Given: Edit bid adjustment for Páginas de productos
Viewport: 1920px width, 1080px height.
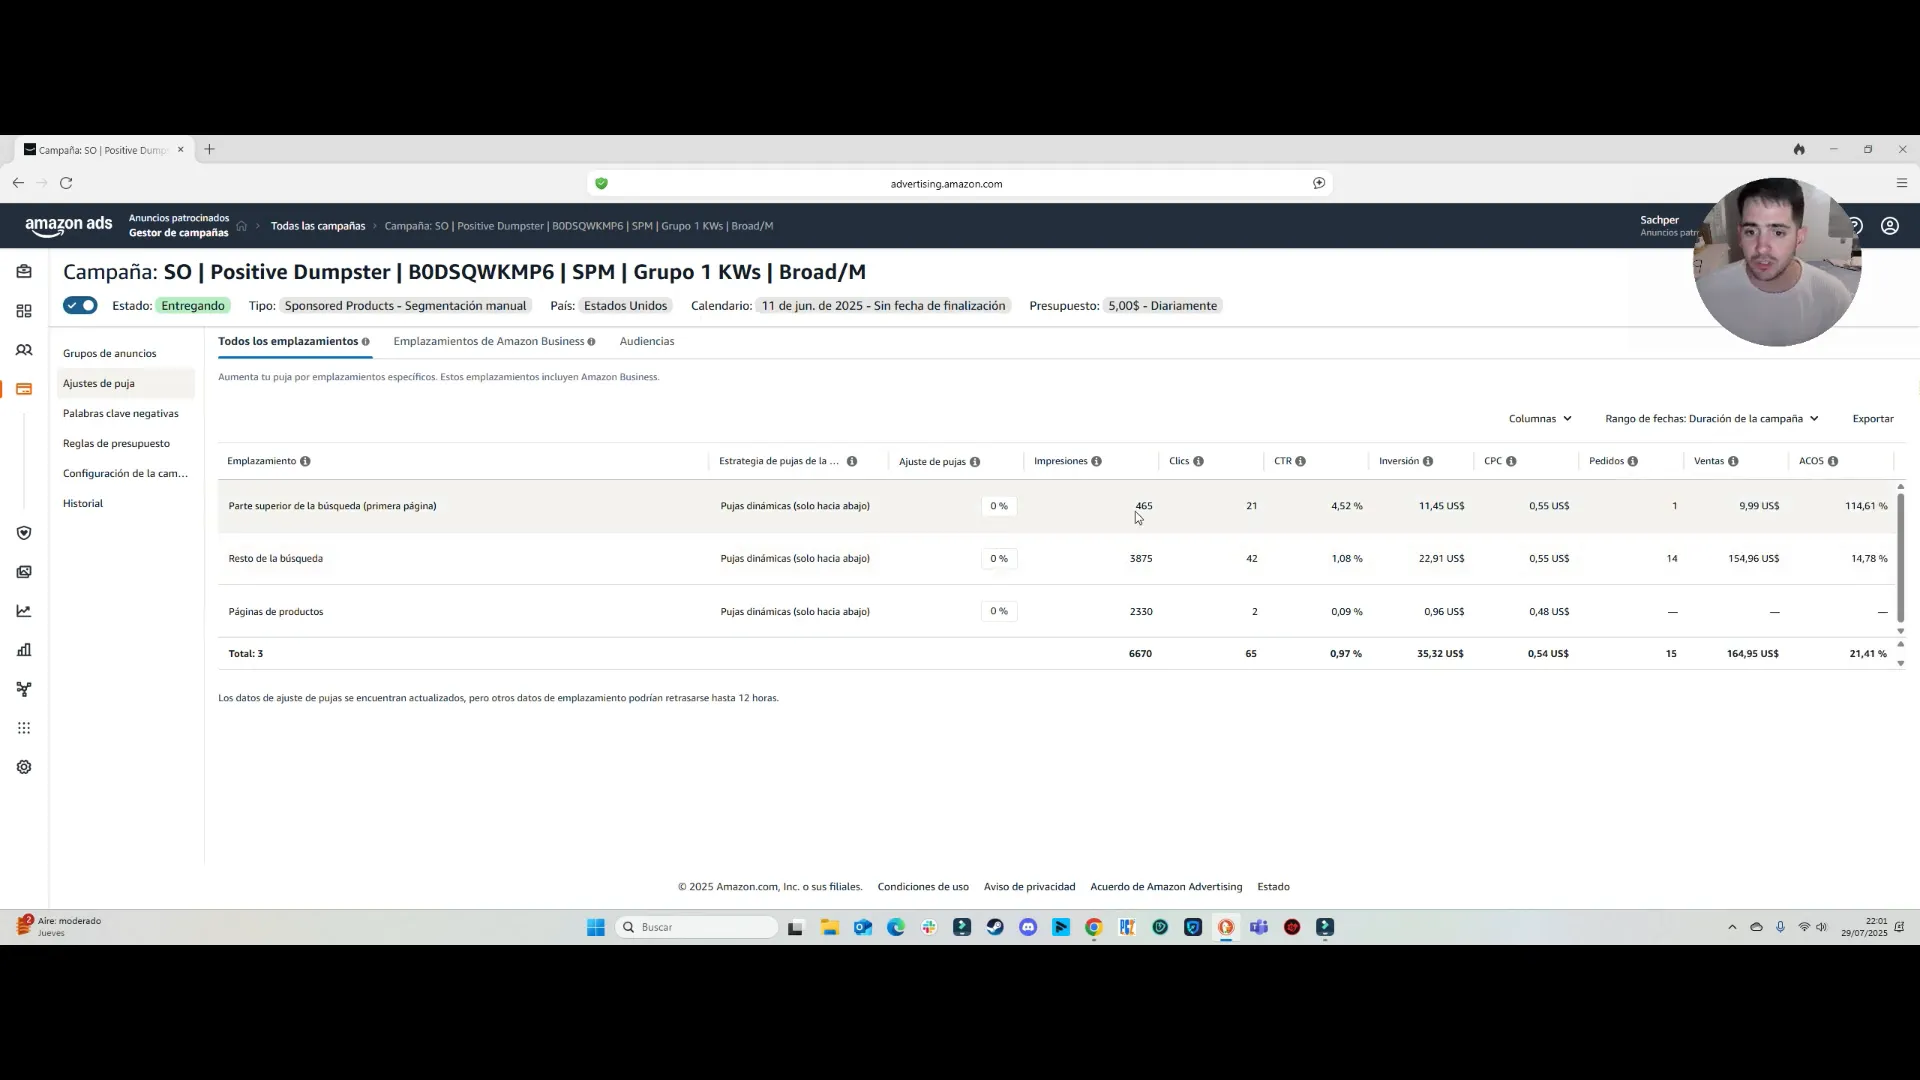Looking at the screenshot, I should tap(999, 611).
